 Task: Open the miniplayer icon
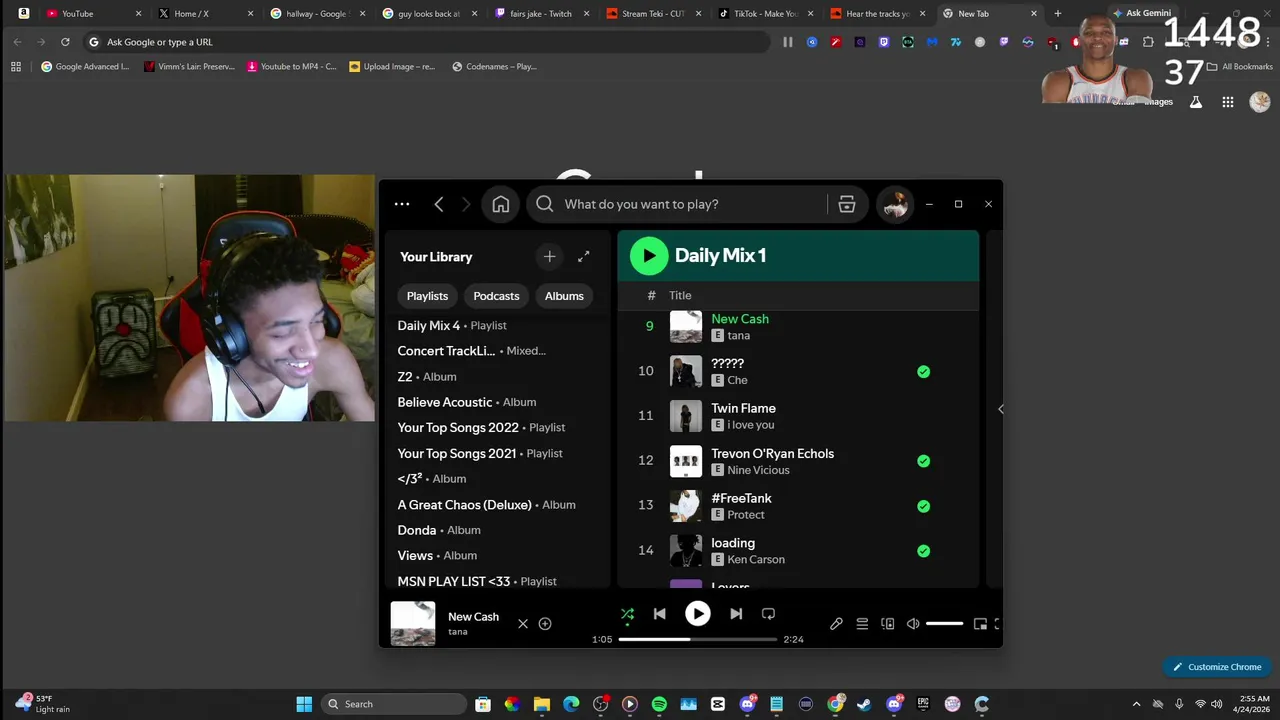[x=980, y=624]
